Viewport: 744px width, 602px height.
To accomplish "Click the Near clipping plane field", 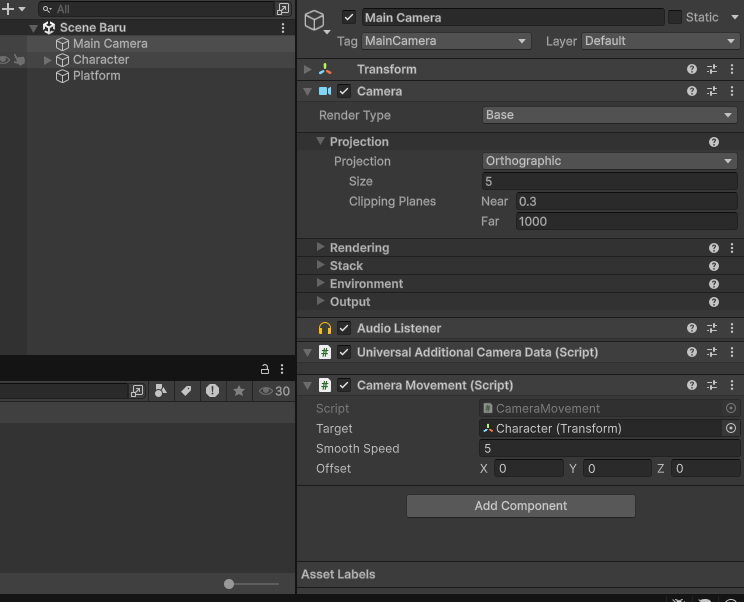I will coord(626,201).
